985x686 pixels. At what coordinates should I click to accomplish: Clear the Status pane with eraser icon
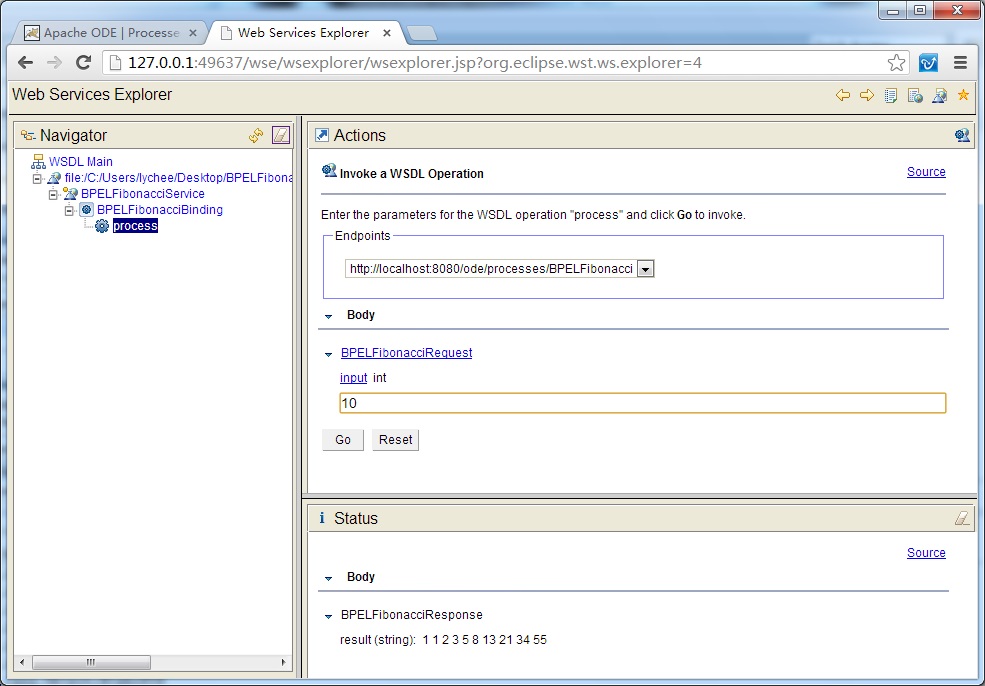[x=961, y=518]
